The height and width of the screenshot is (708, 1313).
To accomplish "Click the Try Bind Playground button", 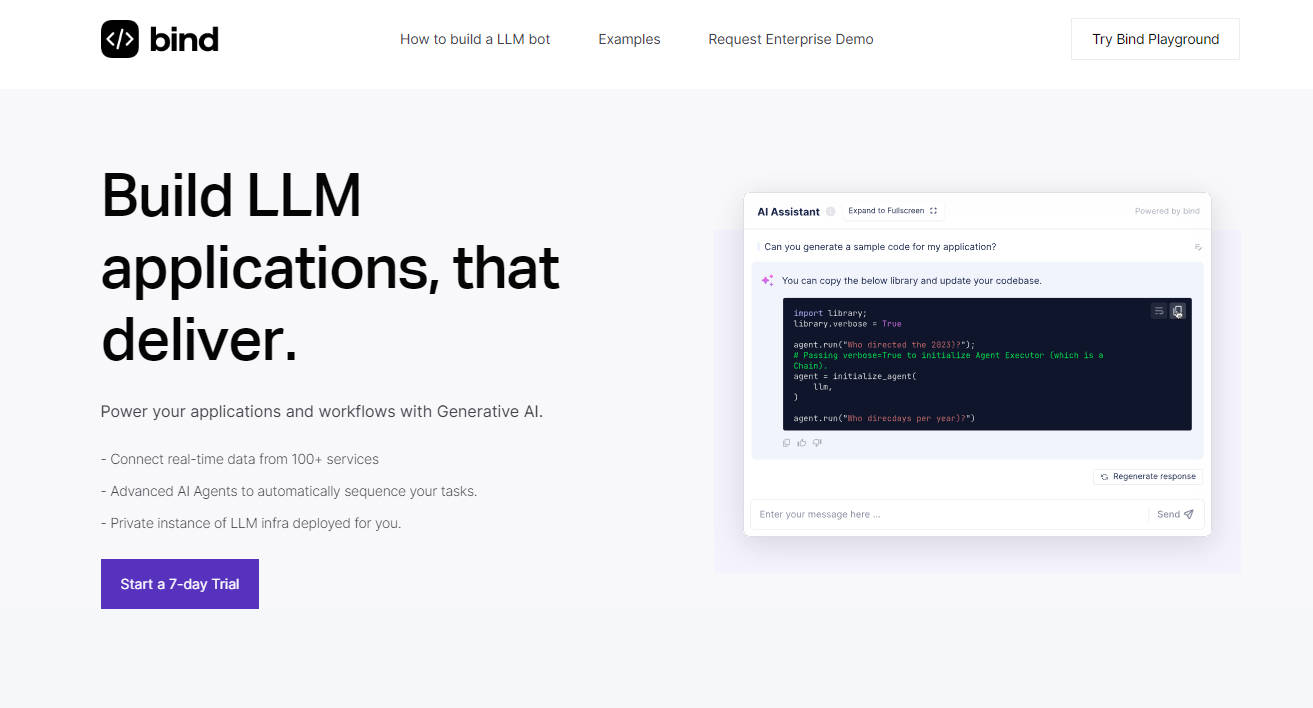I will coord(1155,39).
